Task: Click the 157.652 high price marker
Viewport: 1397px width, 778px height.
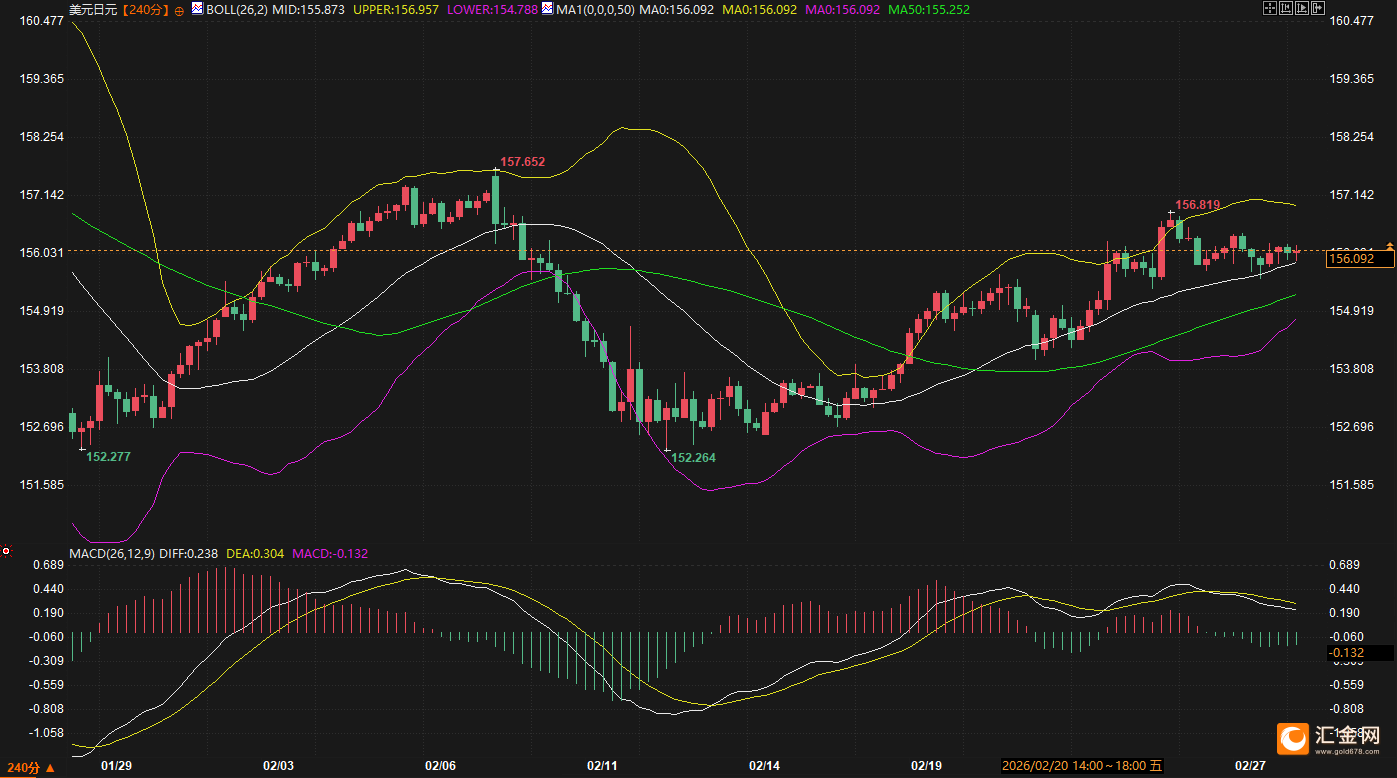Action: [522, 161]
